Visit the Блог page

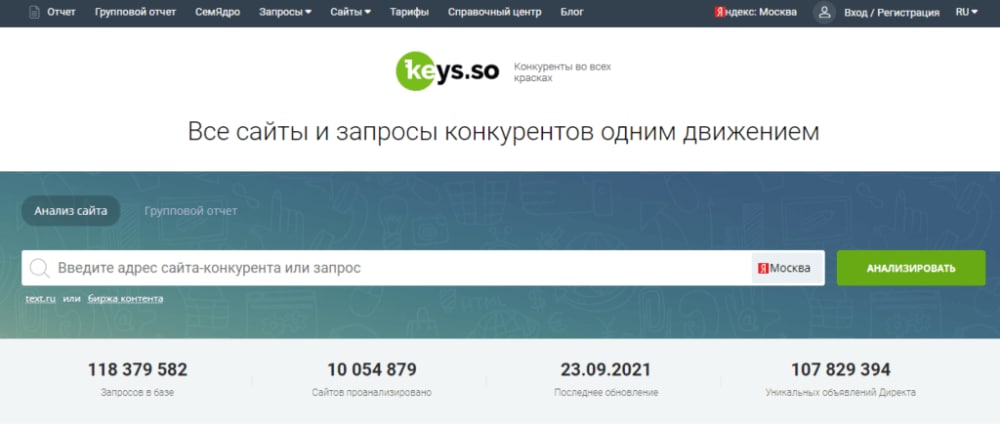click(571, 12)
